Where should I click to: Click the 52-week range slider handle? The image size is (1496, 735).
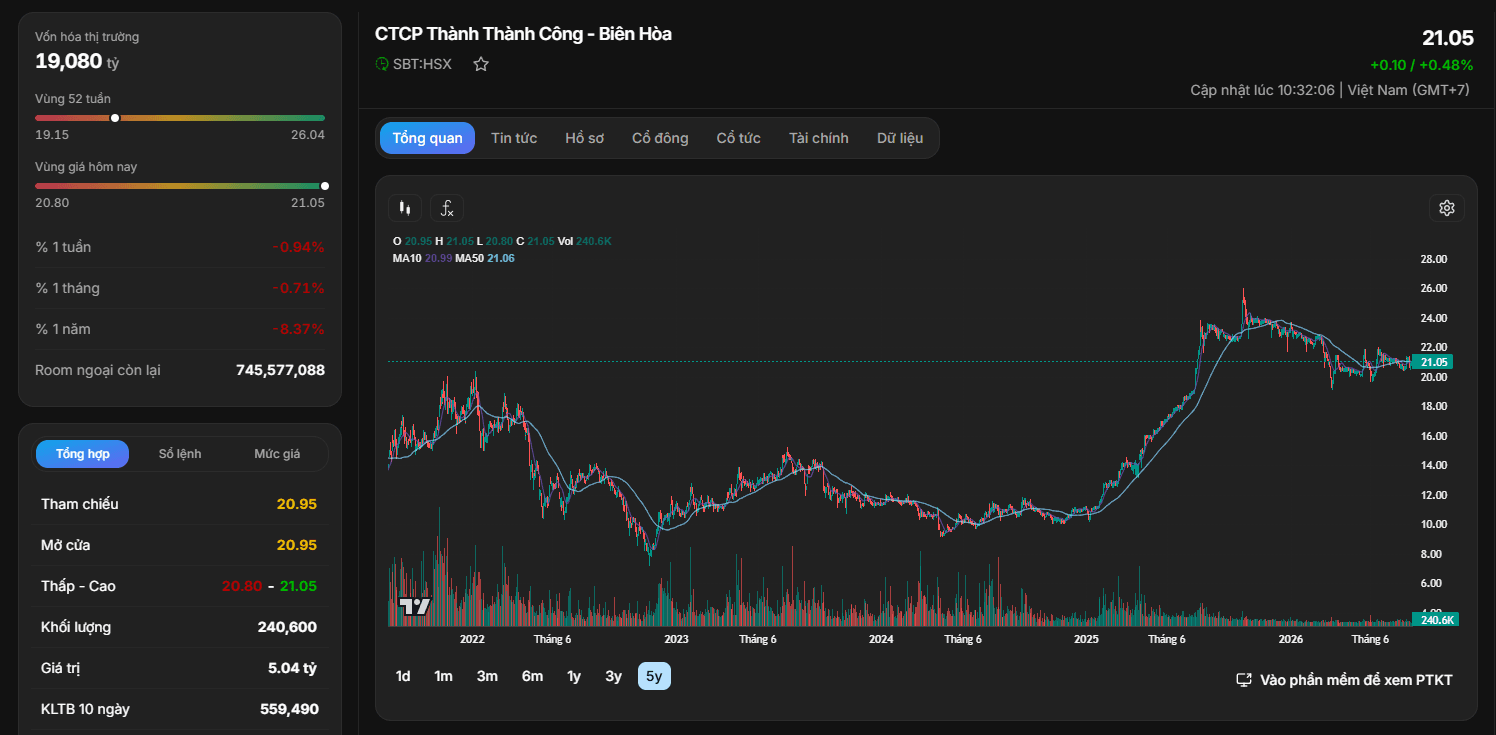(x=115, y=118)
